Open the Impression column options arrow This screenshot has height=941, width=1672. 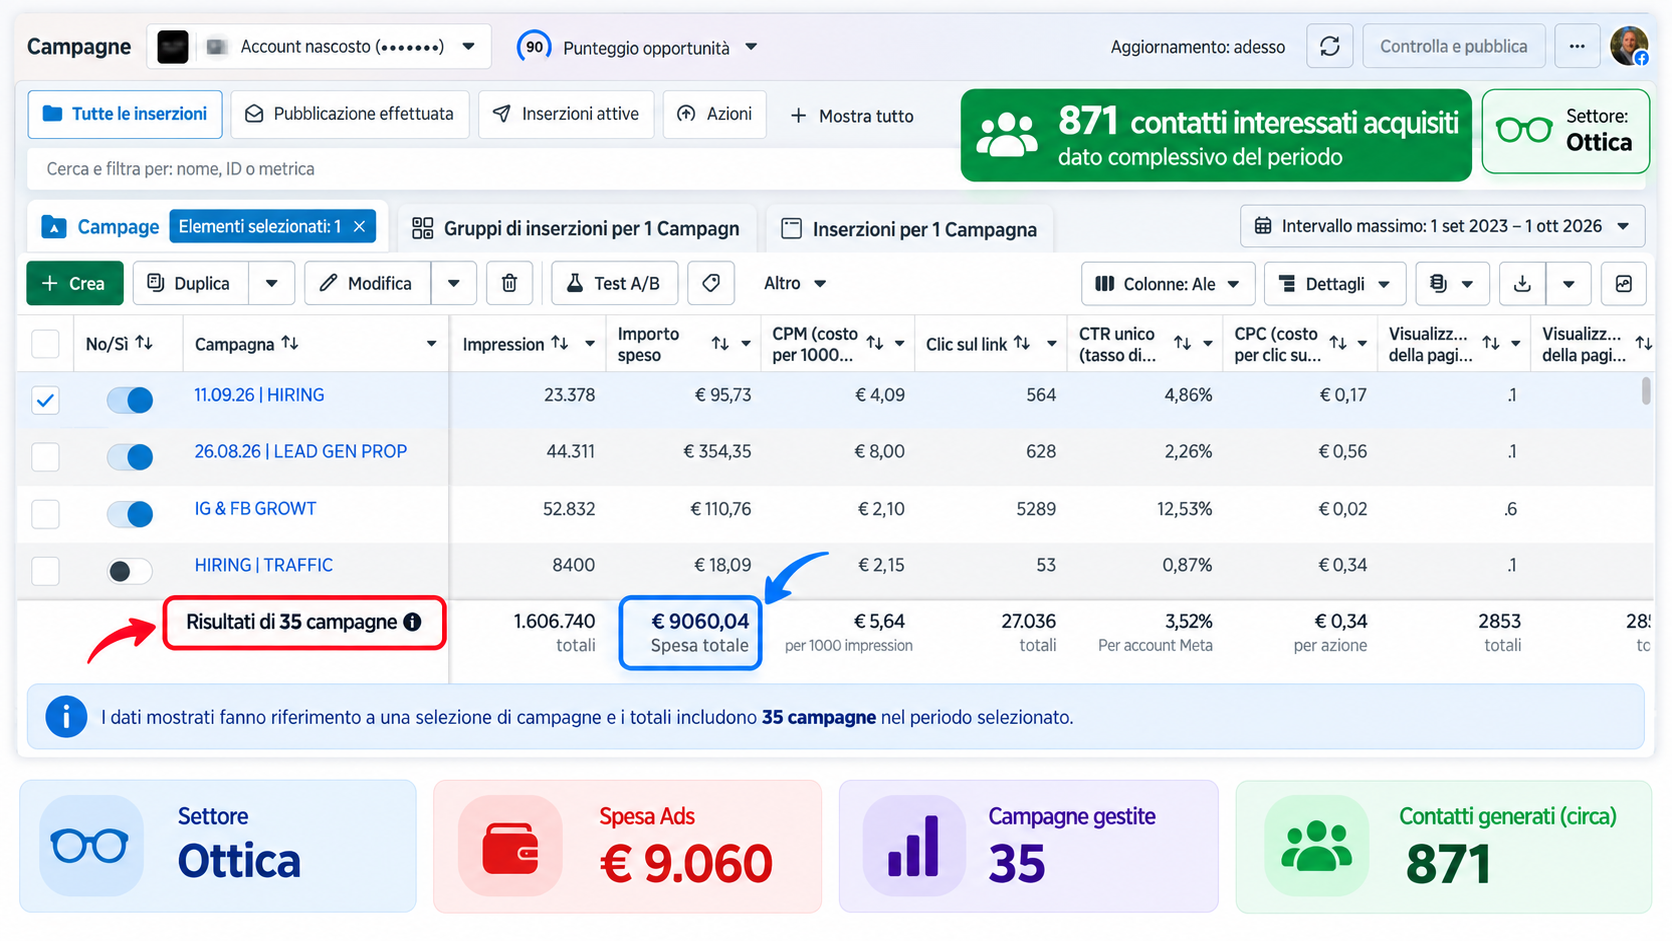tap(590, 344)
